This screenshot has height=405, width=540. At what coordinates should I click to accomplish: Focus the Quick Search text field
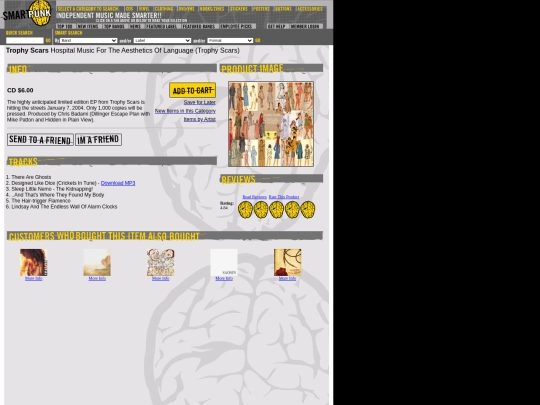(25, 40)
